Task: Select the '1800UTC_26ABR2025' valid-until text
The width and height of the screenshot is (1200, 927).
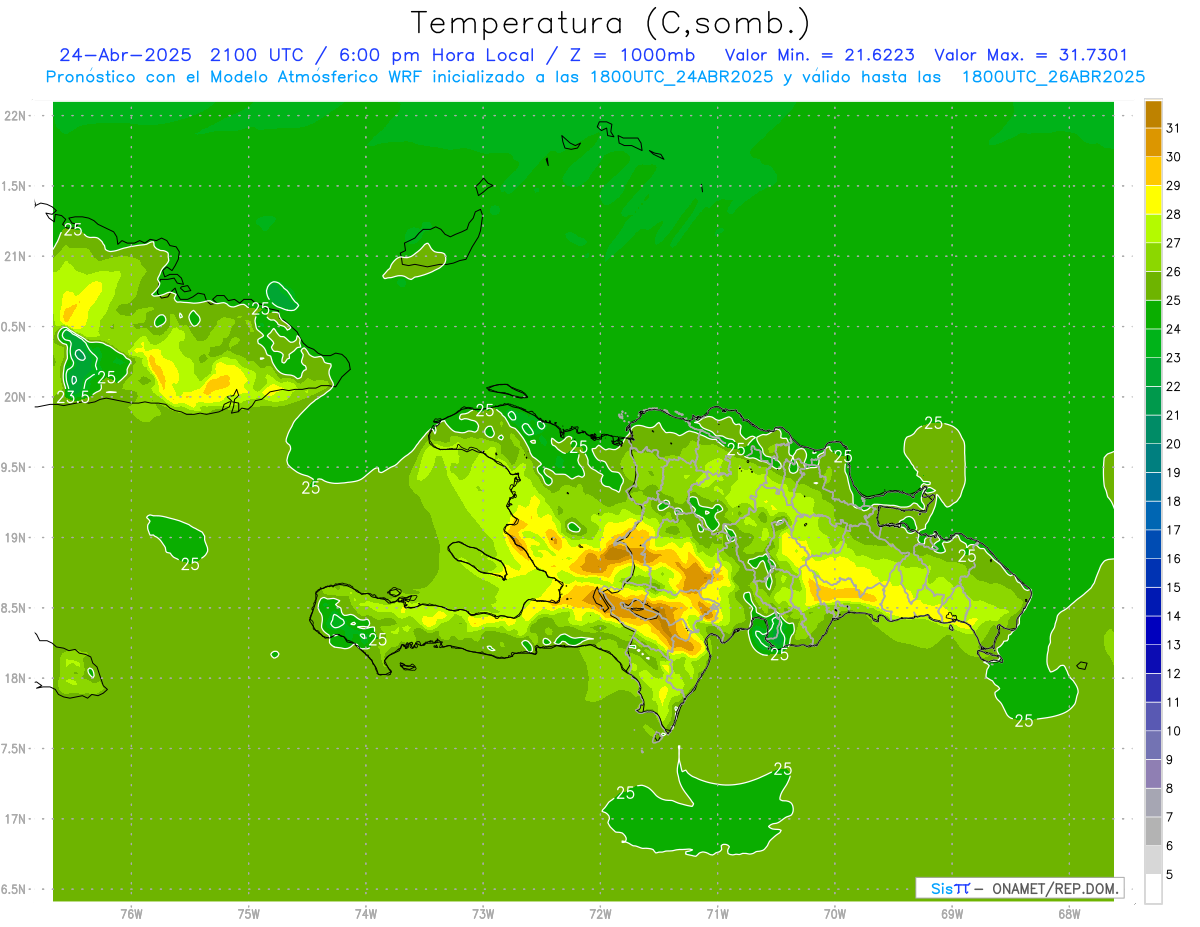Action: 1053,76
